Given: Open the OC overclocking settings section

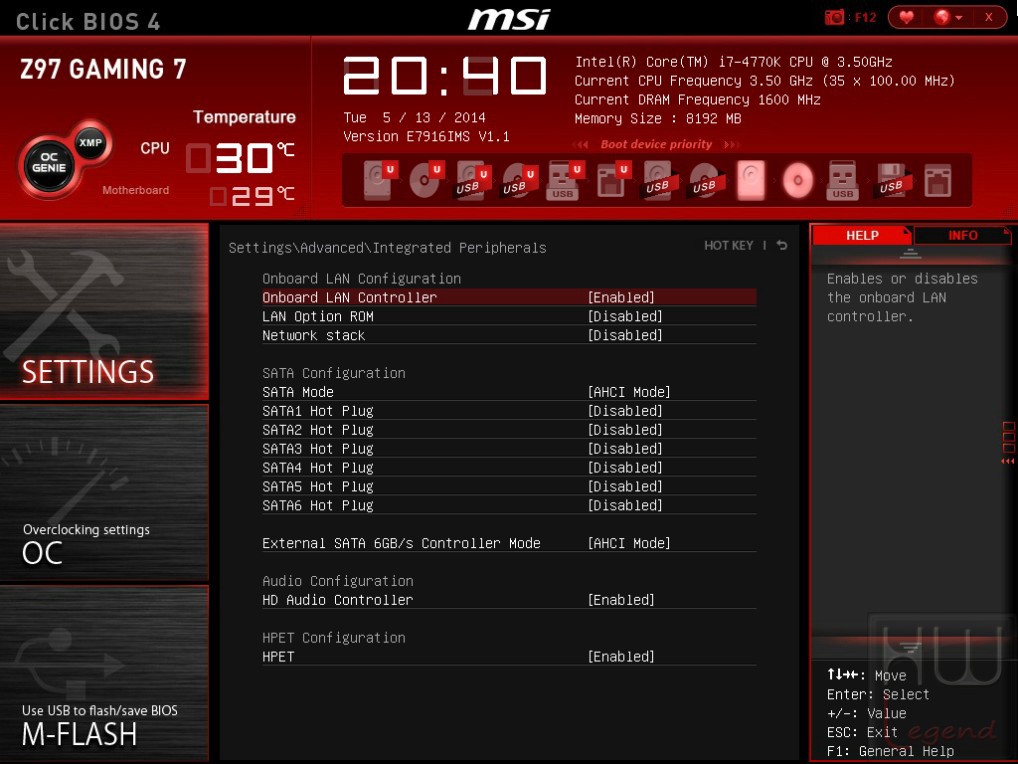Looking at the screenshot, I should point(104,493).
